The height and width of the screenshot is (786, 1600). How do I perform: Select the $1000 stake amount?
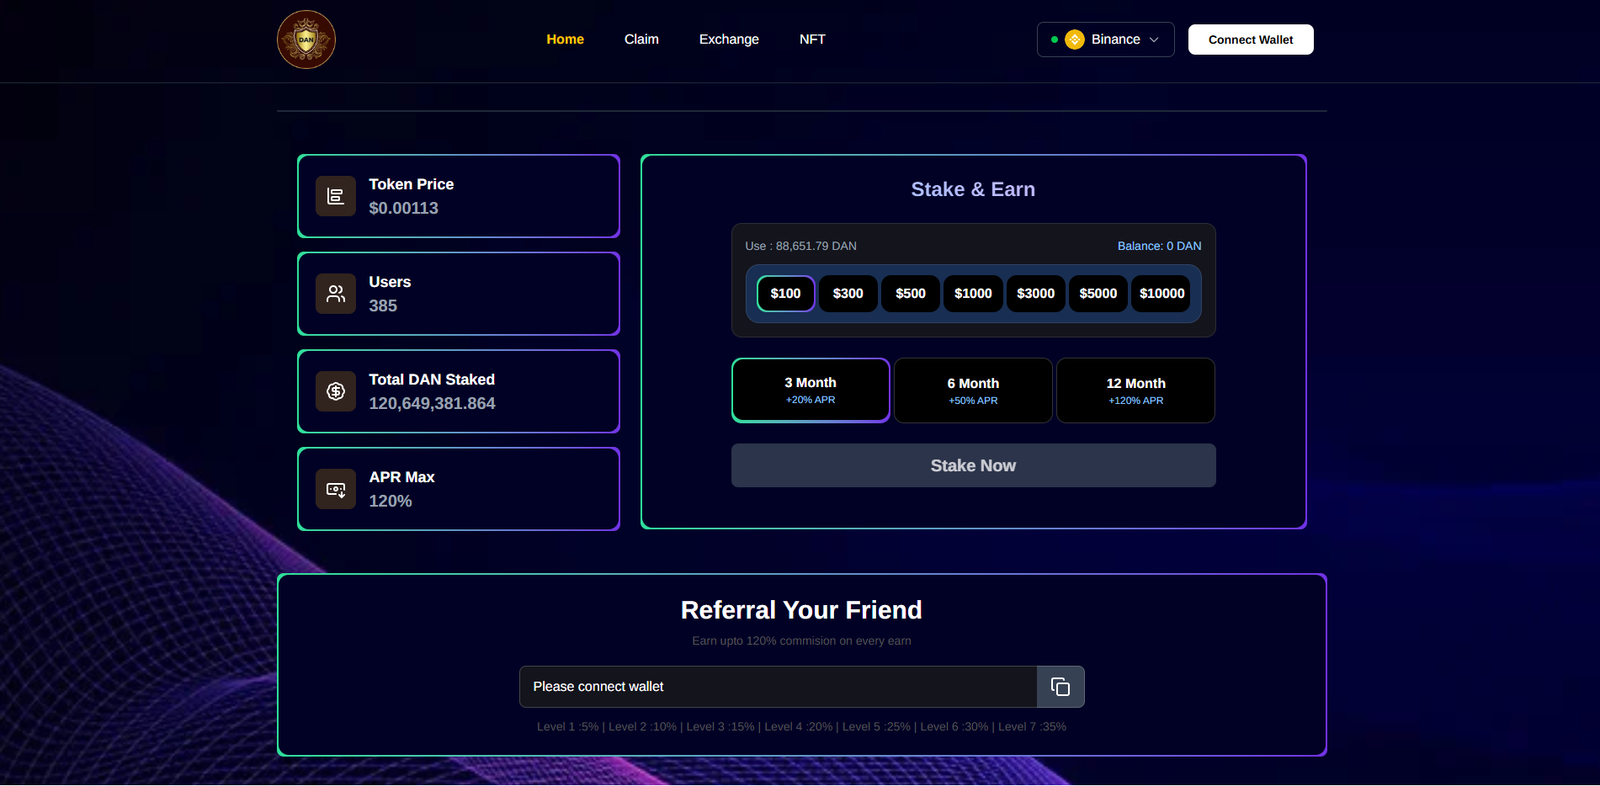[x=973, y=293]
